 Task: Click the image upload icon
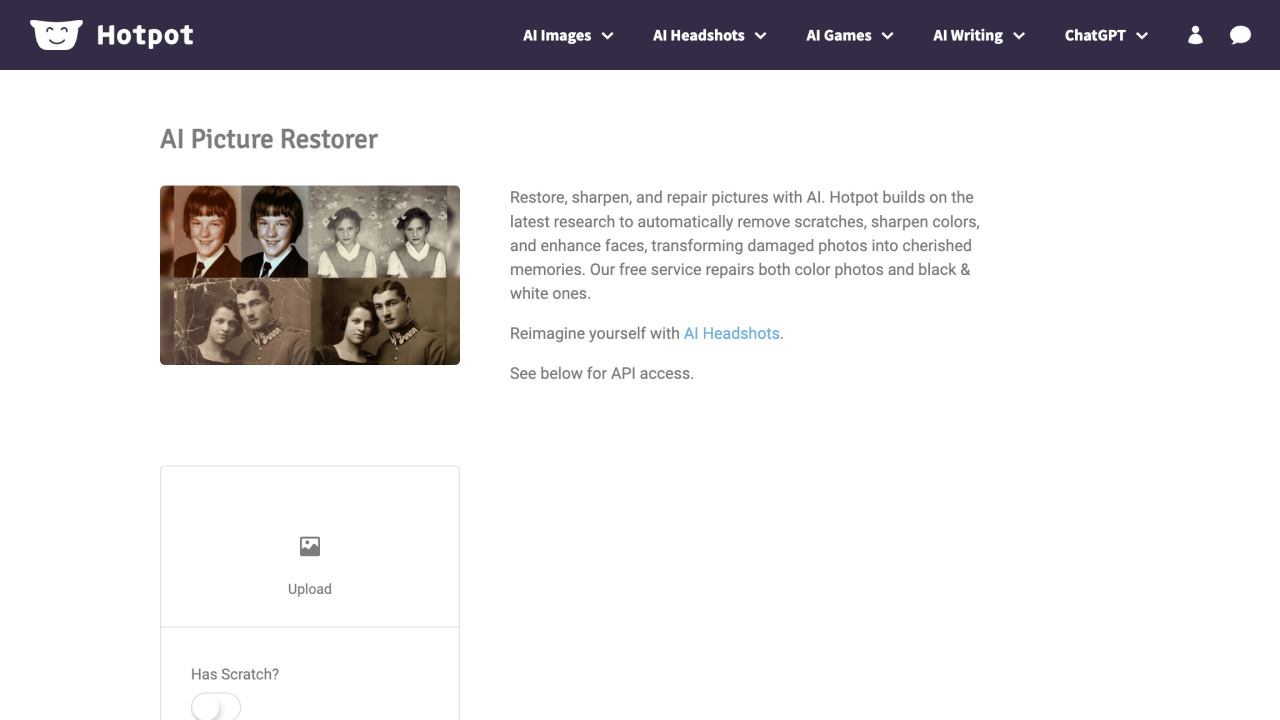point(310,546)
